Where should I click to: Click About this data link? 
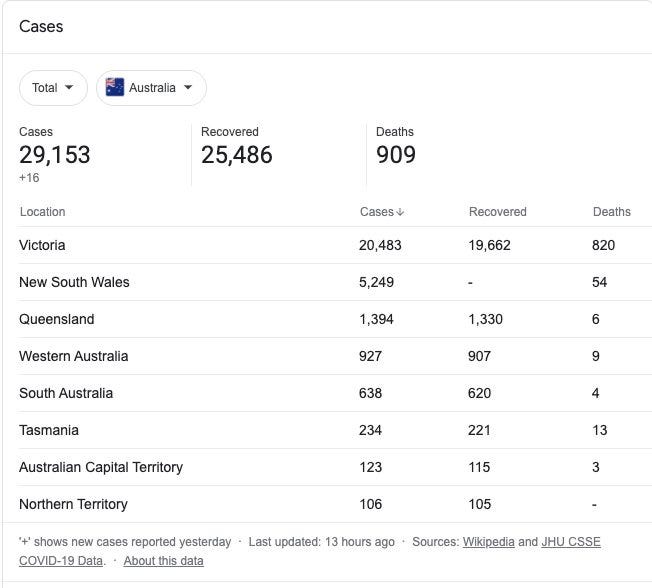pos(163,561)
